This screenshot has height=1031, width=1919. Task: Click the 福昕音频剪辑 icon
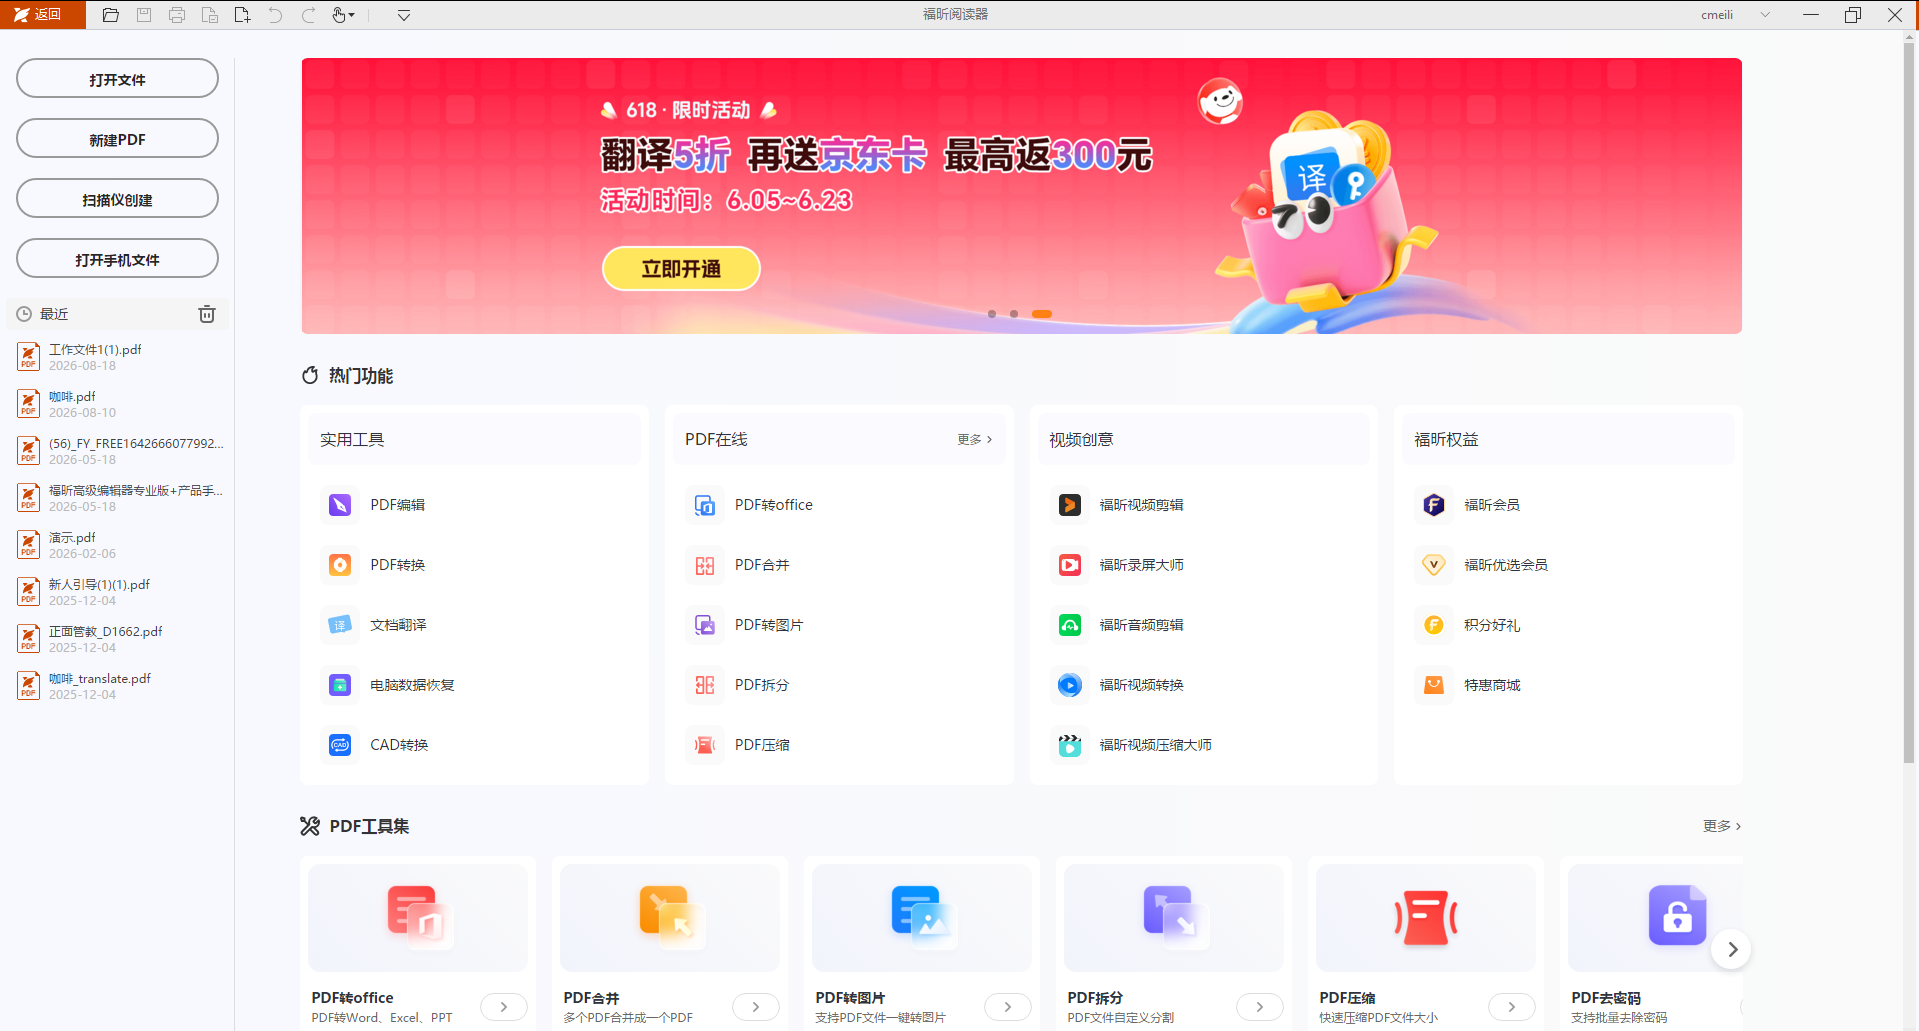[1070, 625]
